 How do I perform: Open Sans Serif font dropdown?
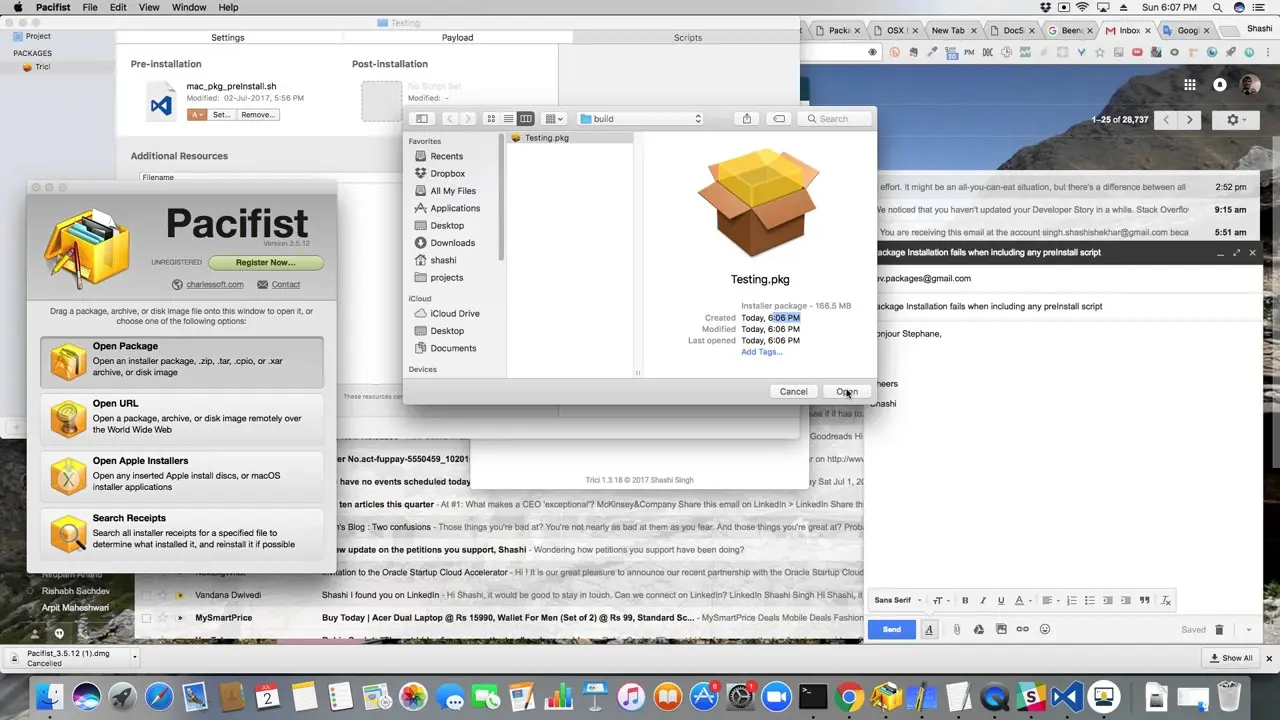pyautogui.click(x=898, y=600)
